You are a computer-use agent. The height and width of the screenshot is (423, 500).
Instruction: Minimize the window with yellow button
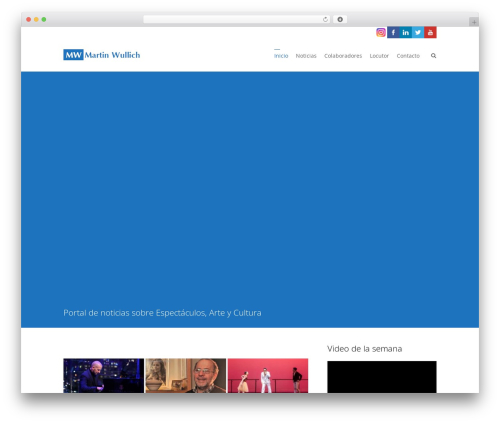click(x=36, y=19)
